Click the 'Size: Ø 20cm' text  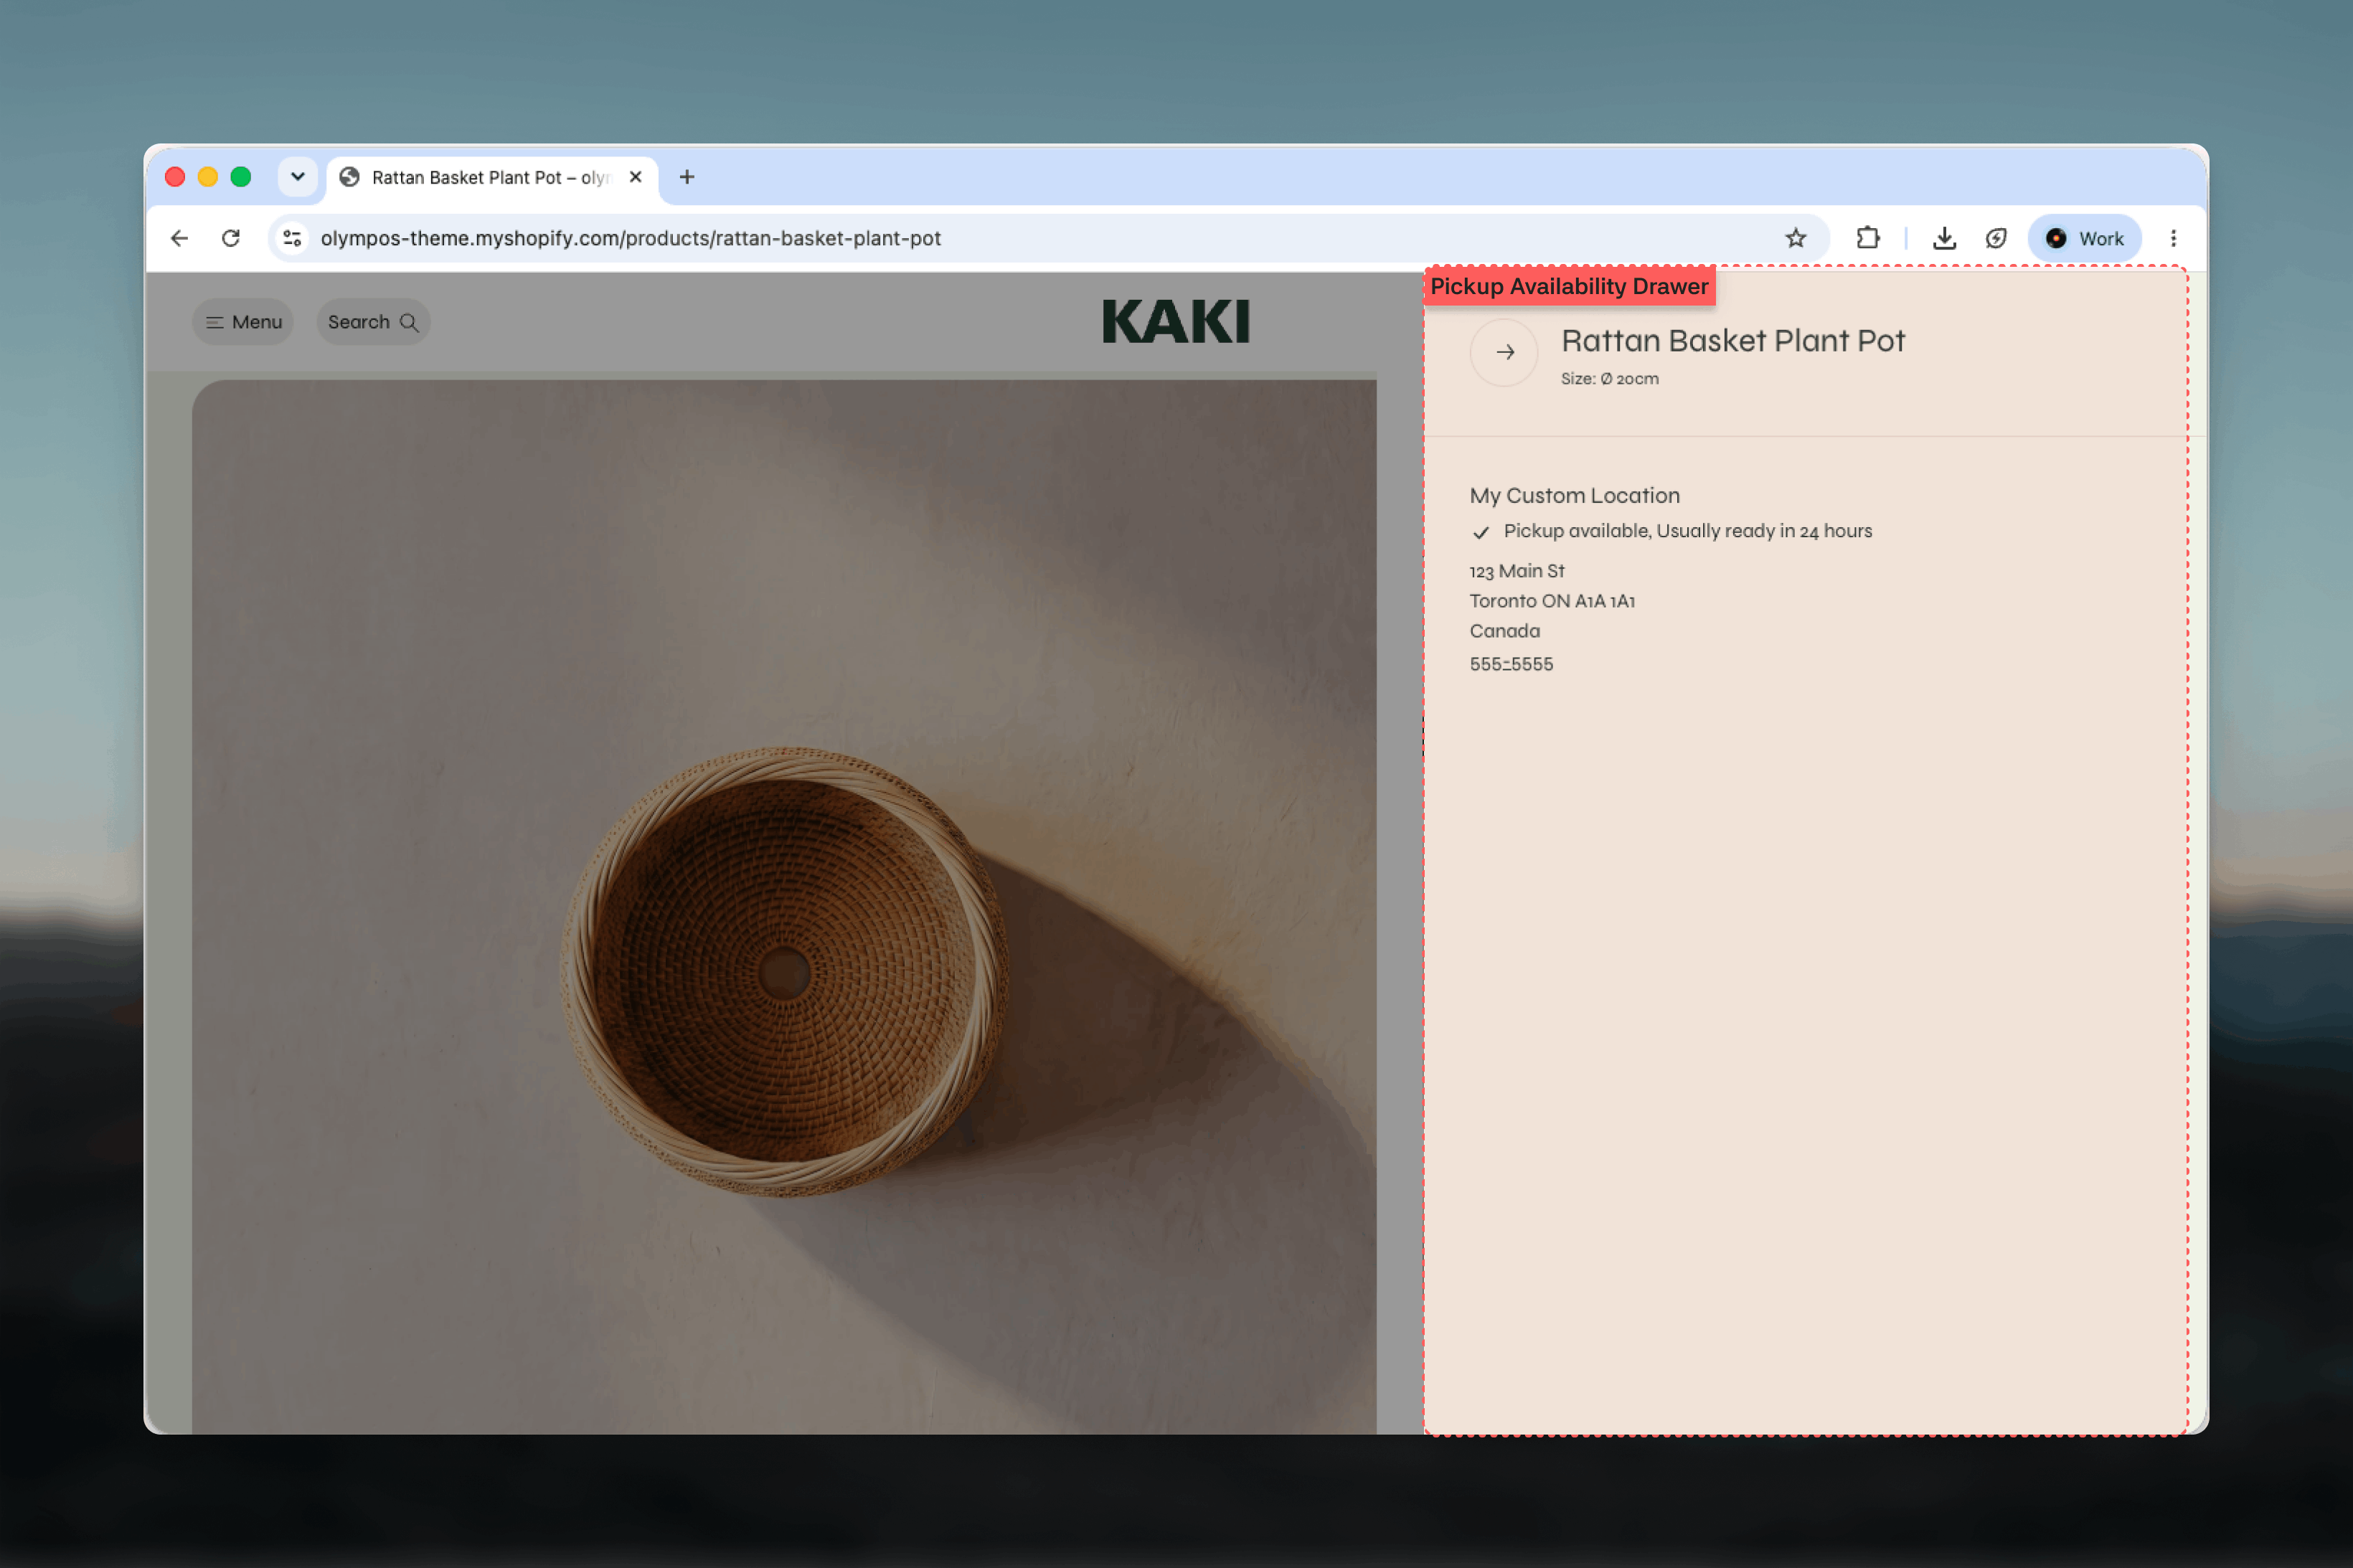click(x=1609, y=379)
